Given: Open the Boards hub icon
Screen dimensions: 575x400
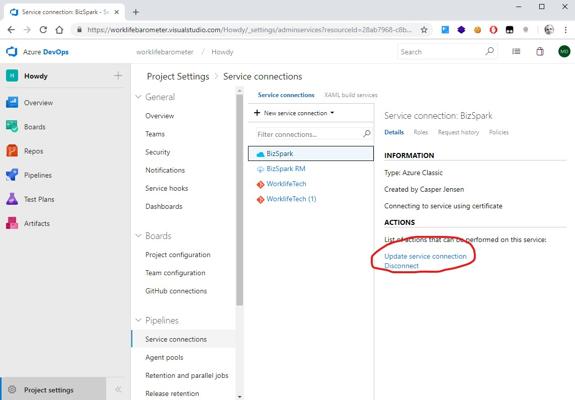Looking at the screenshot, I should (12, 126).
